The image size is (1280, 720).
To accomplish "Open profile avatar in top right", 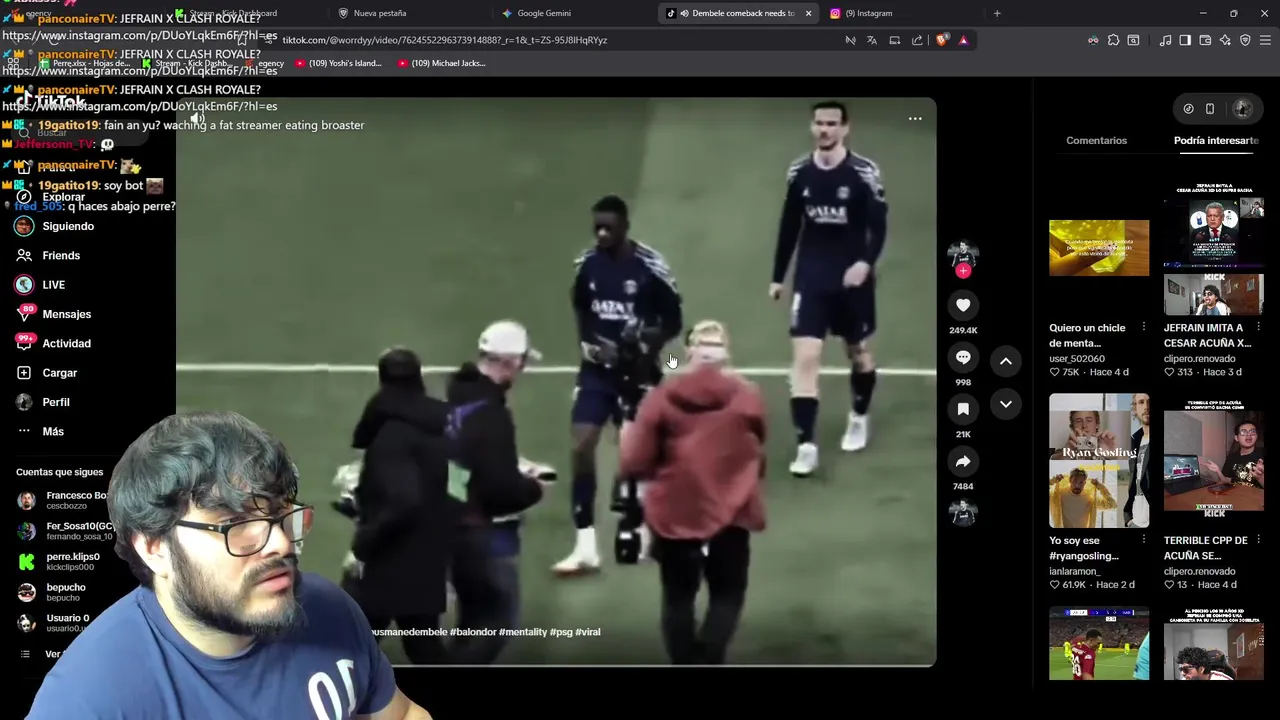I will click(1243, 108).
